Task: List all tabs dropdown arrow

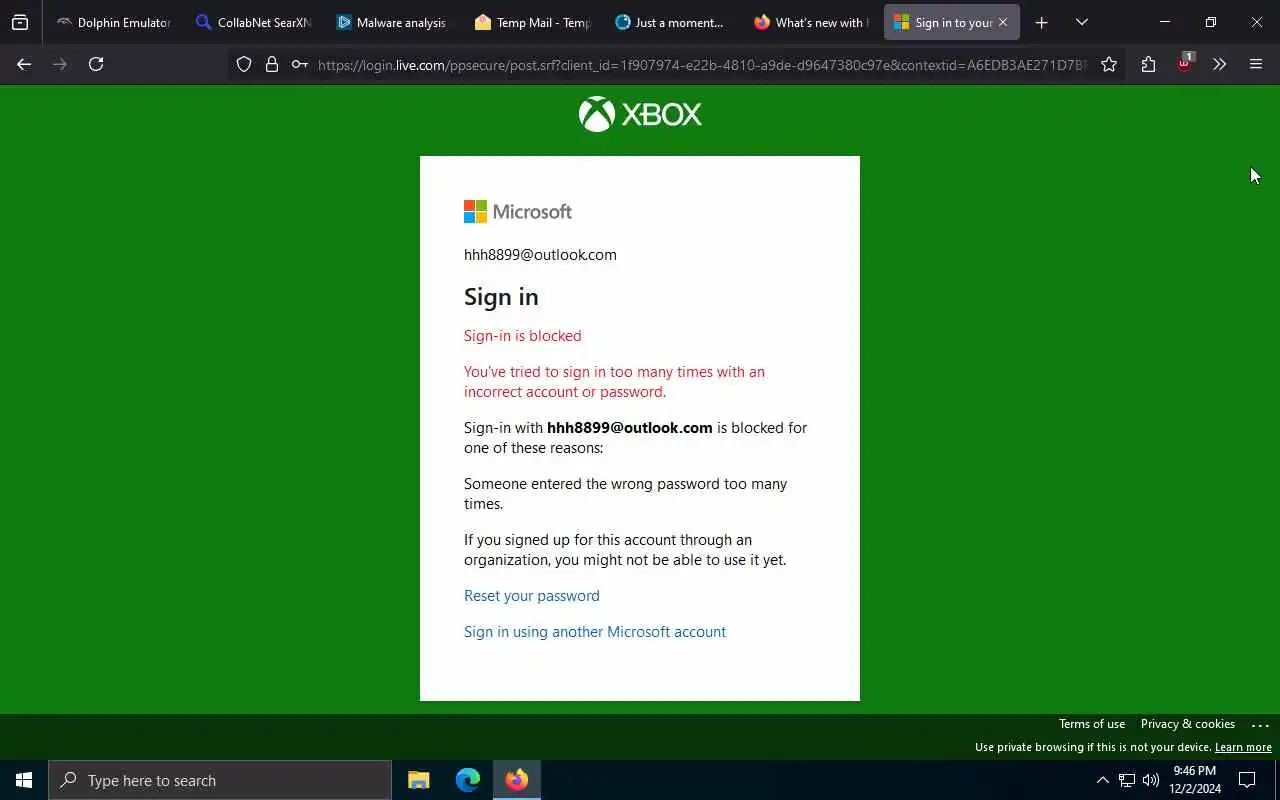Action: click(1081, 22)
